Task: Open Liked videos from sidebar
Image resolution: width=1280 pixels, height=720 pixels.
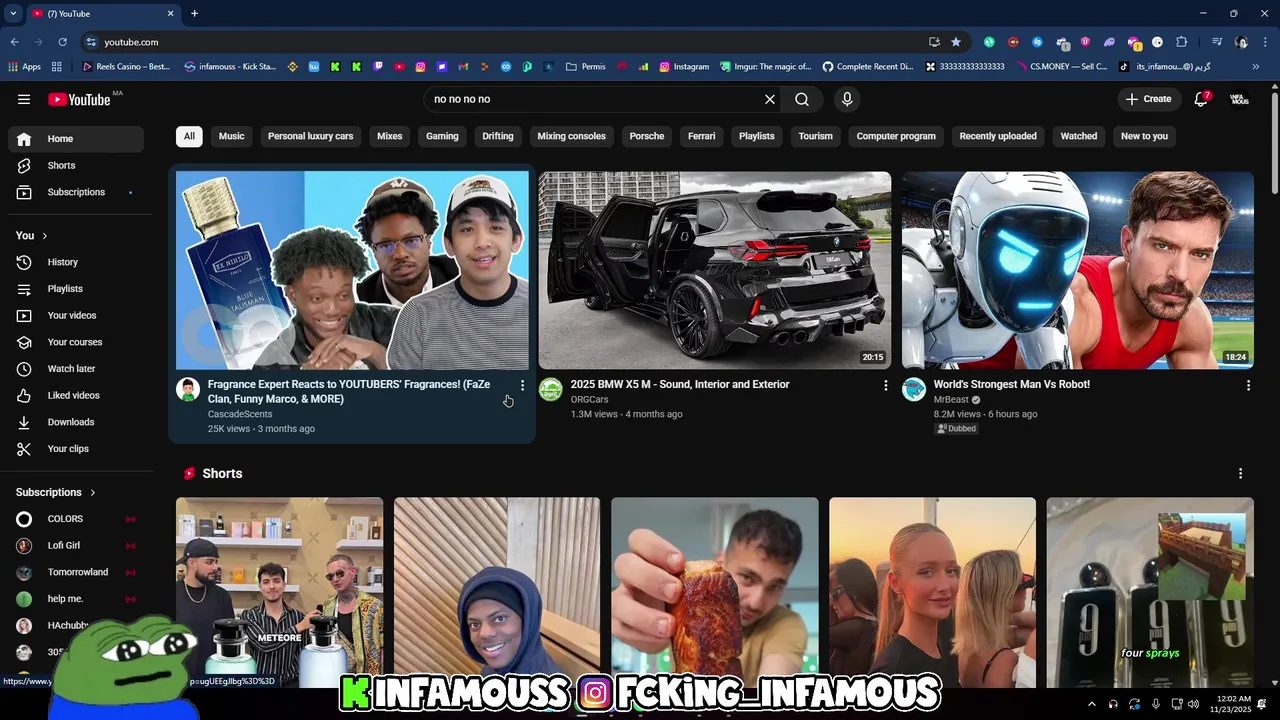Action: (x=75, y=395)
